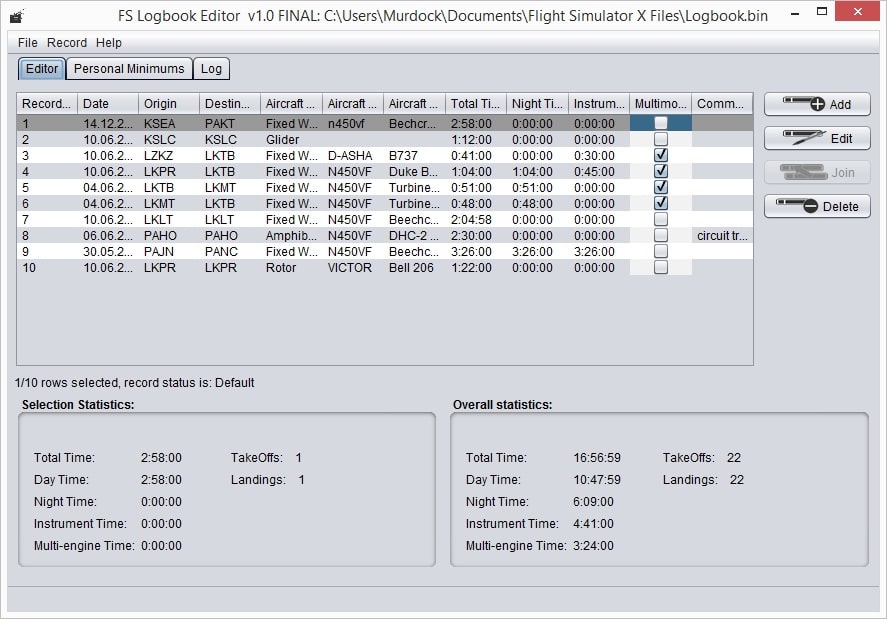887x619 pixels.
Task: Sort by the Origin column header
Action: point(168,104)
